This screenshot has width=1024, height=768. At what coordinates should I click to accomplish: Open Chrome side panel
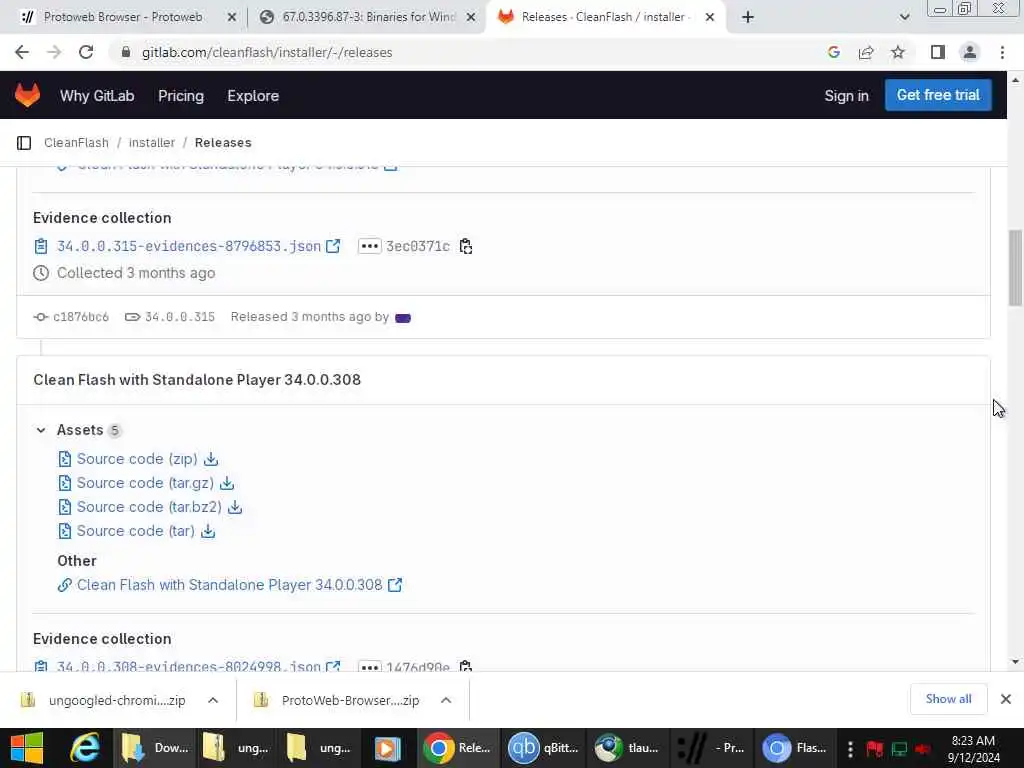[938, 52]
